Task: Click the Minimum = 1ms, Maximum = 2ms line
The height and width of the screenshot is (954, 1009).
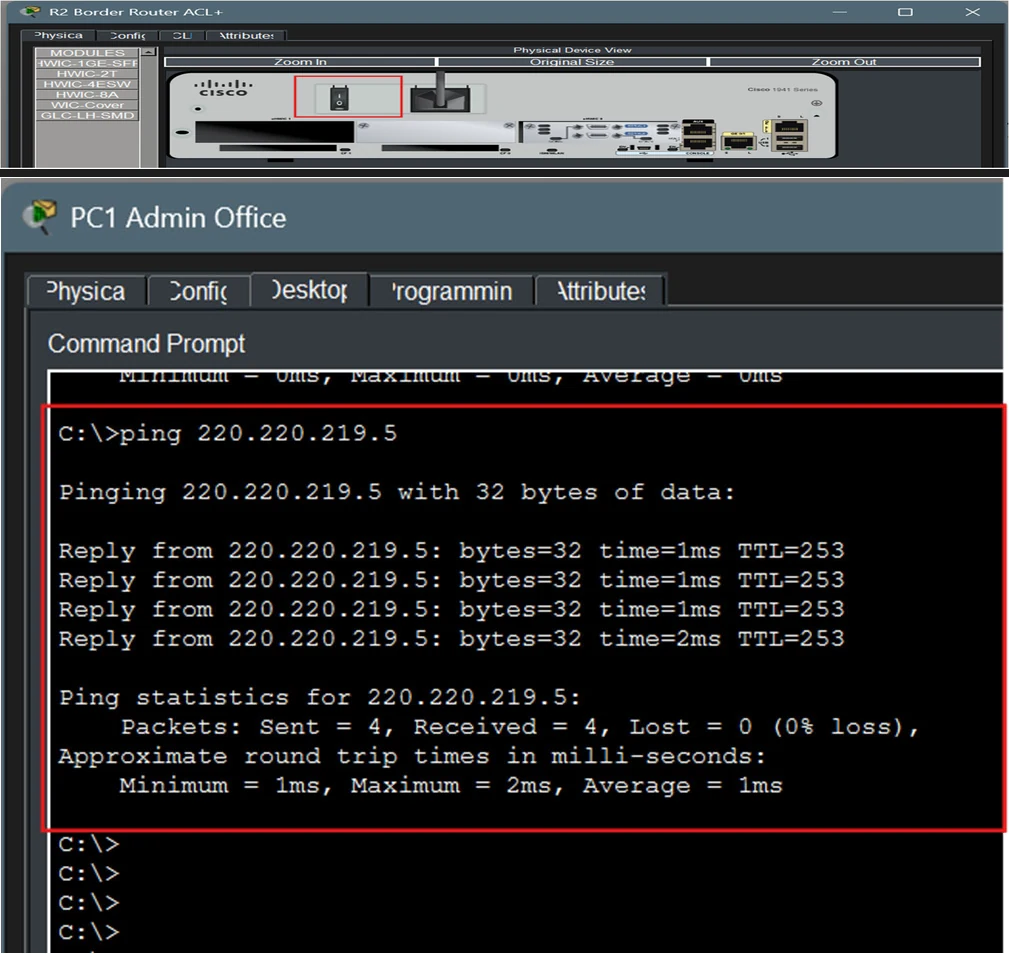Action: coord(450,785)
